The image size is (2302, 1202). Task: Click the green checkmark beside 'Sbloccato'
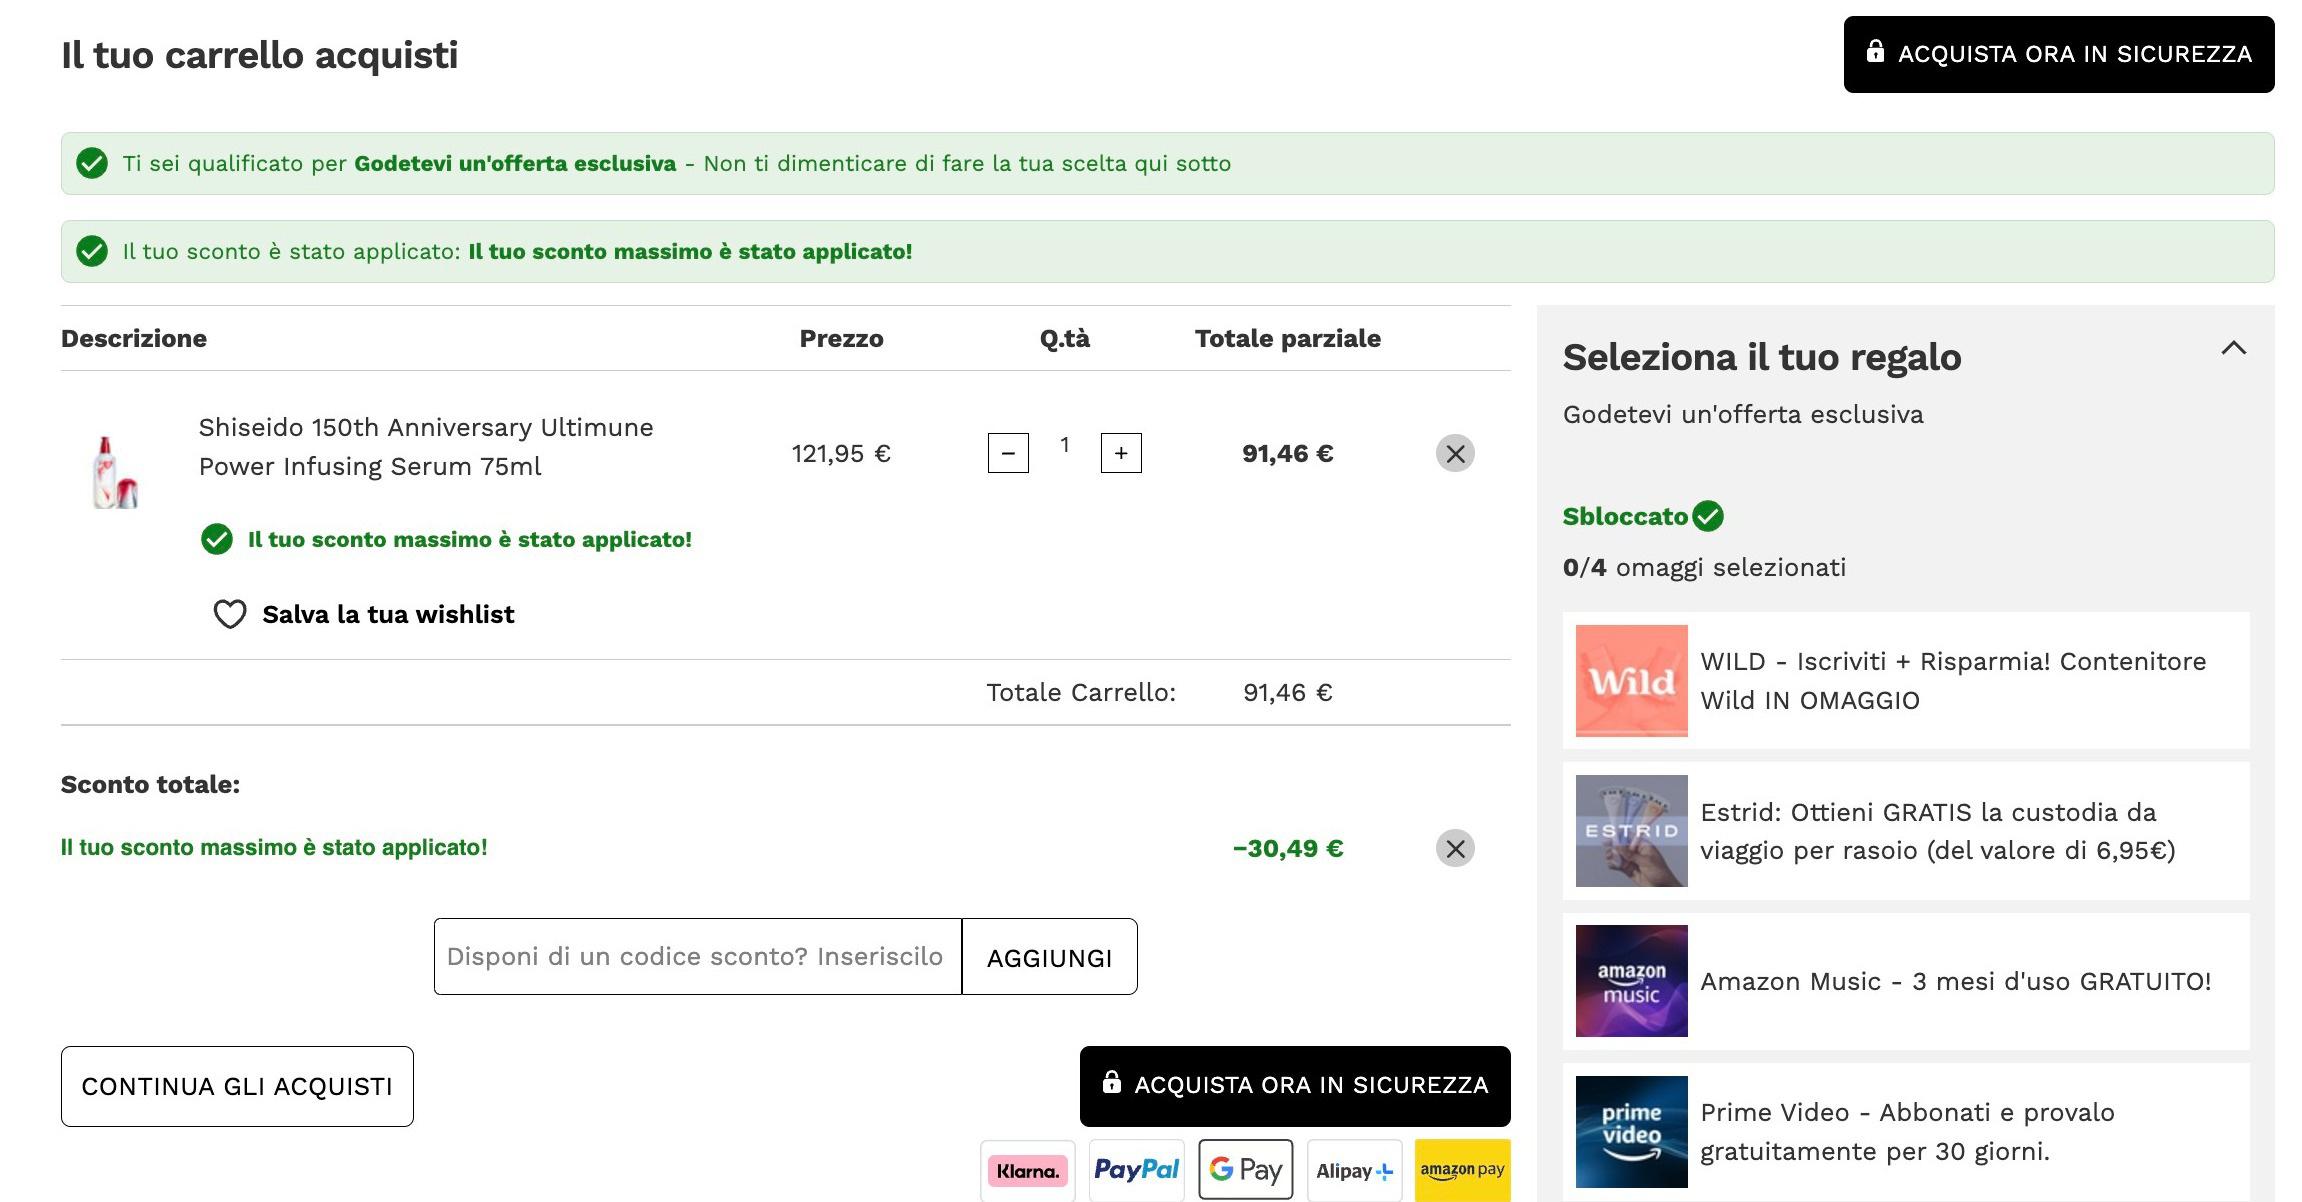1708,516
